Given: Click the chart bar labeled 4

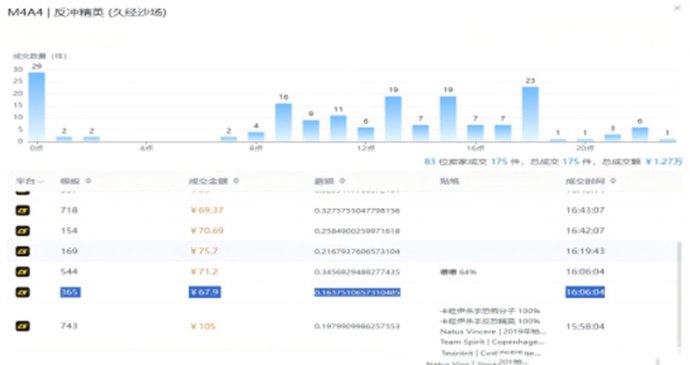Looking at the screenshot, I should [256, 136].
